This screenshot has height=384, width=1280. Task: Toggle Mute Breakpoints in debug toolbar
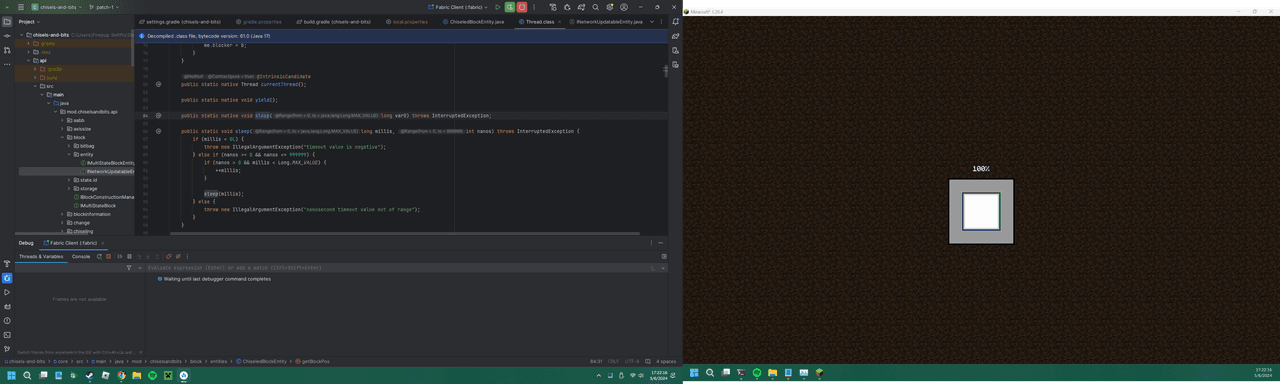click(178, 256)
